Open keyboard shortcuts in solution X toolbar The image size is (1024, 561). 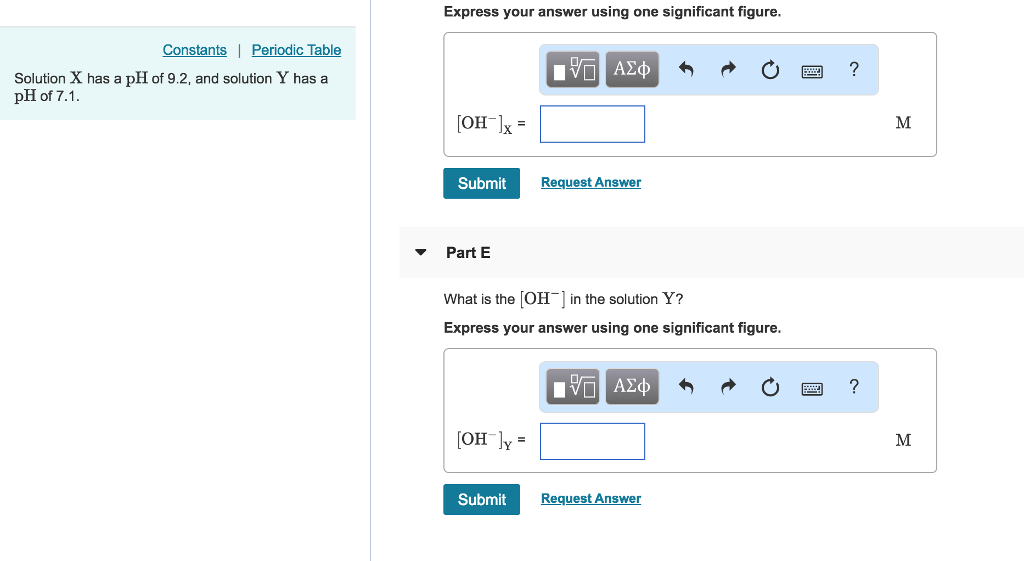[812, 70]
